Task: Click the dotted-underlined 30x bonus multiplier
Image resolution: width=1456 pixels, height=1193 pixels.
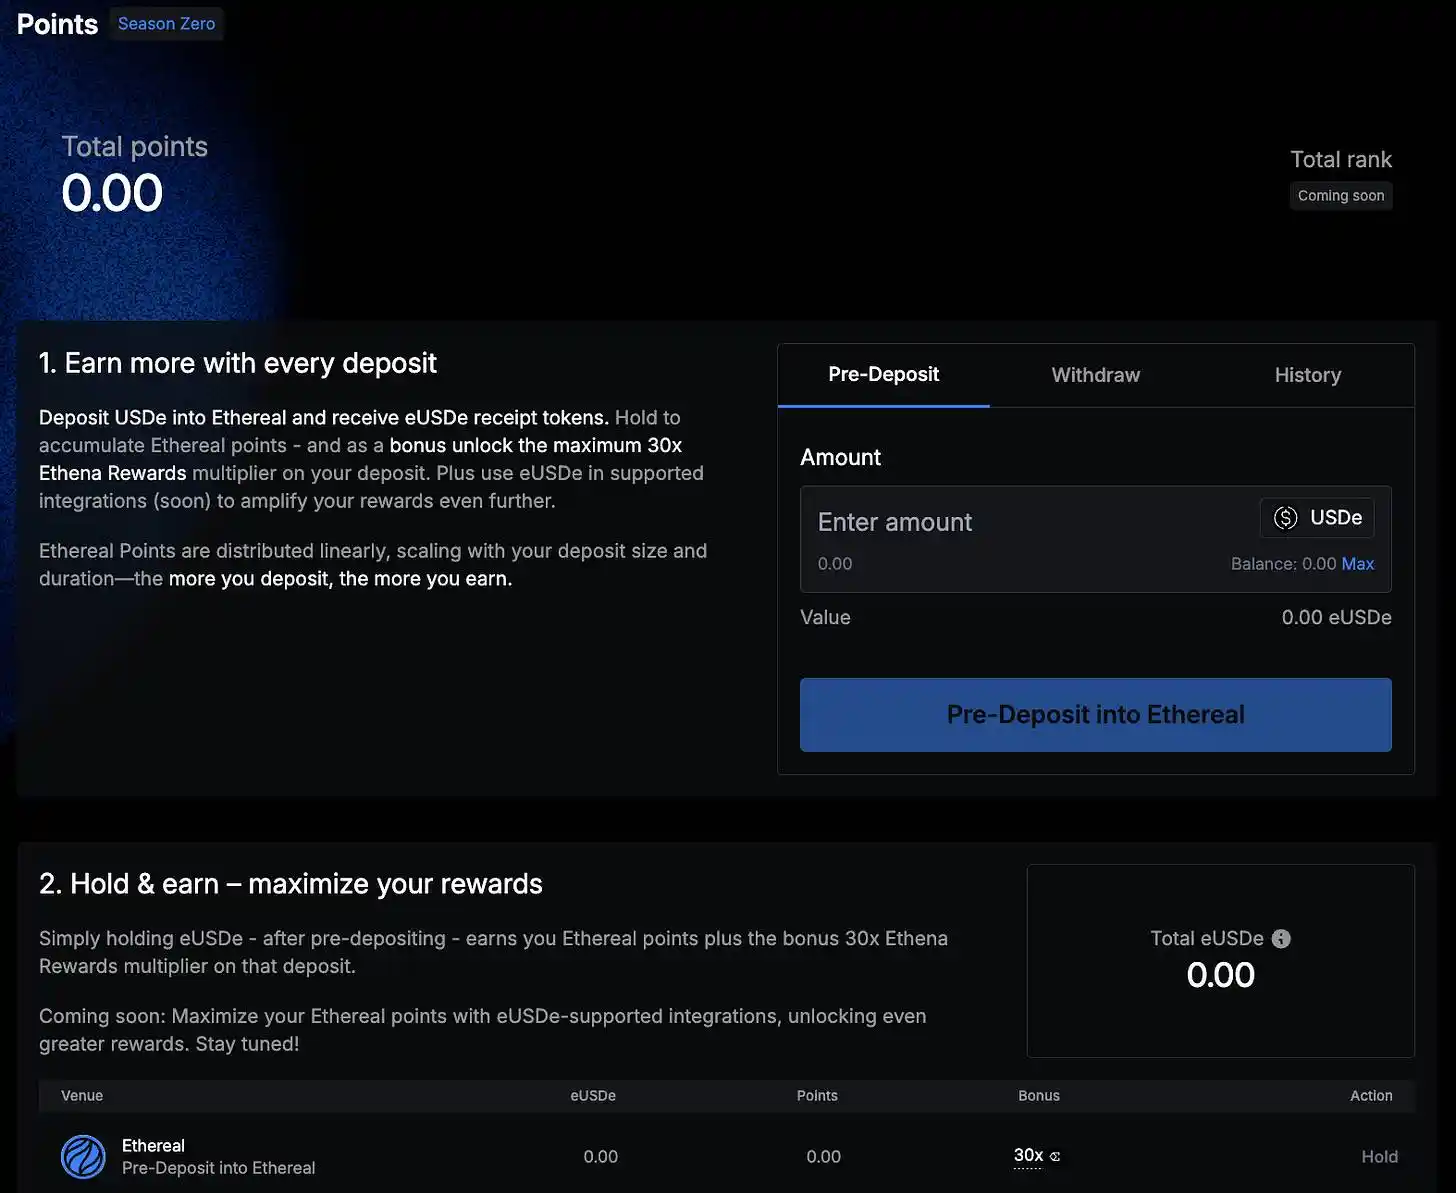Action: tap(1028, 1156)
